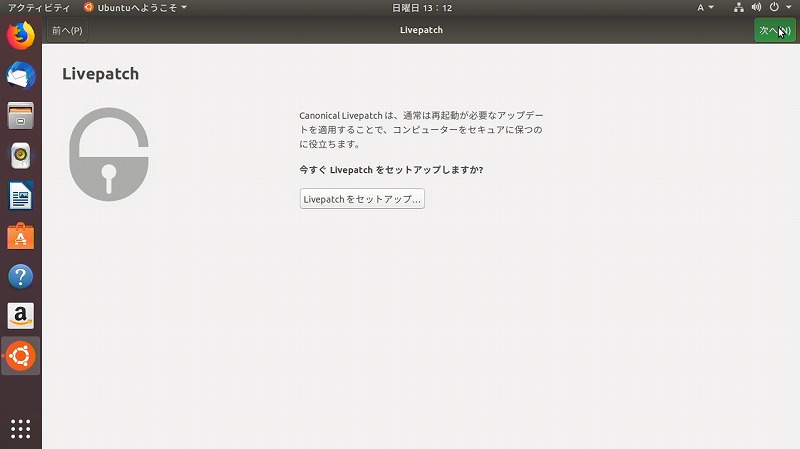
Task: Open the volume speaker icon
Action: click(x=756, y=8)
